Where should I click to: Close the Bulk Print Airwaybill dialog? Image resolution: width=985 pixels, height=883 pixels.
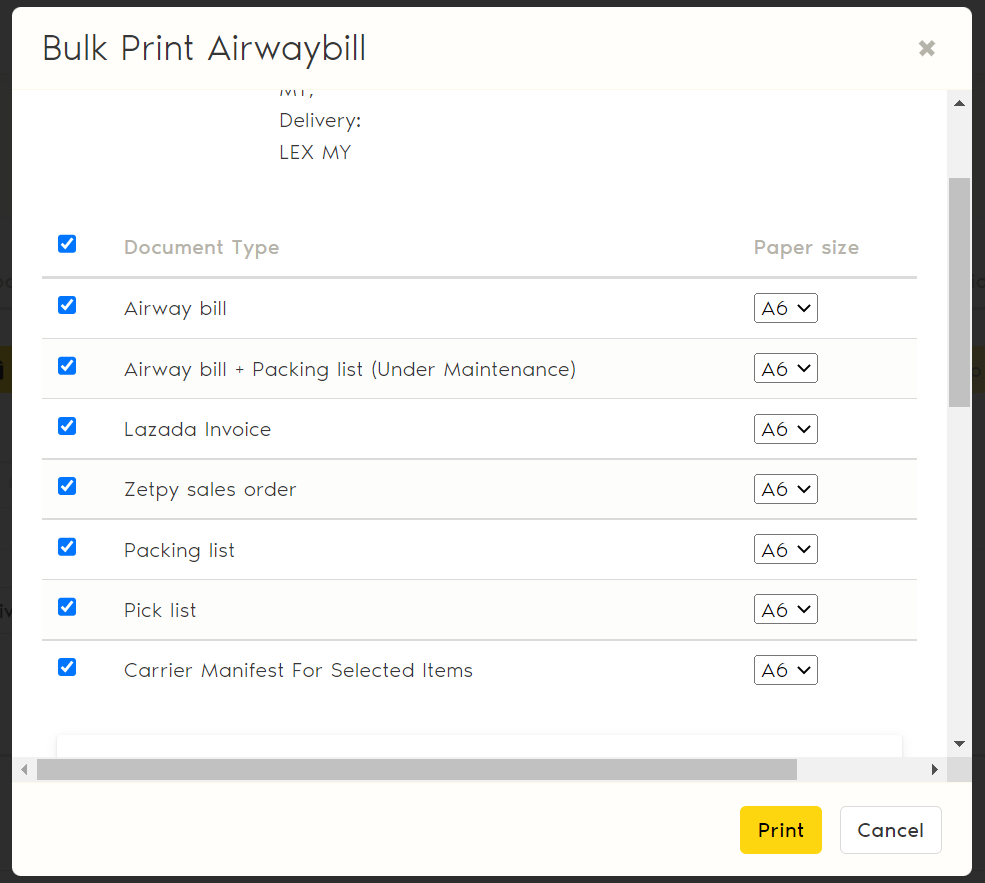[x=926, y=48]
